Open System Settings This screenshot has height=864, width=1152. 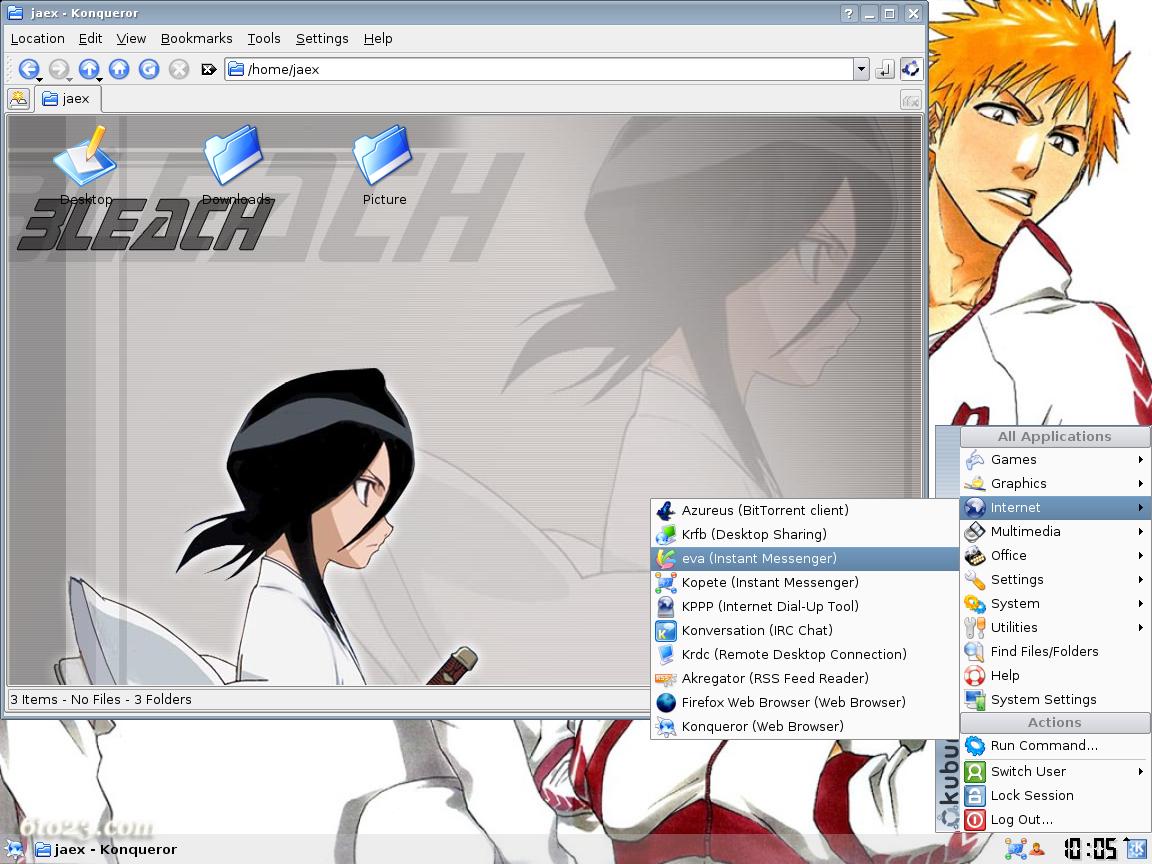tap(1055, 699)
